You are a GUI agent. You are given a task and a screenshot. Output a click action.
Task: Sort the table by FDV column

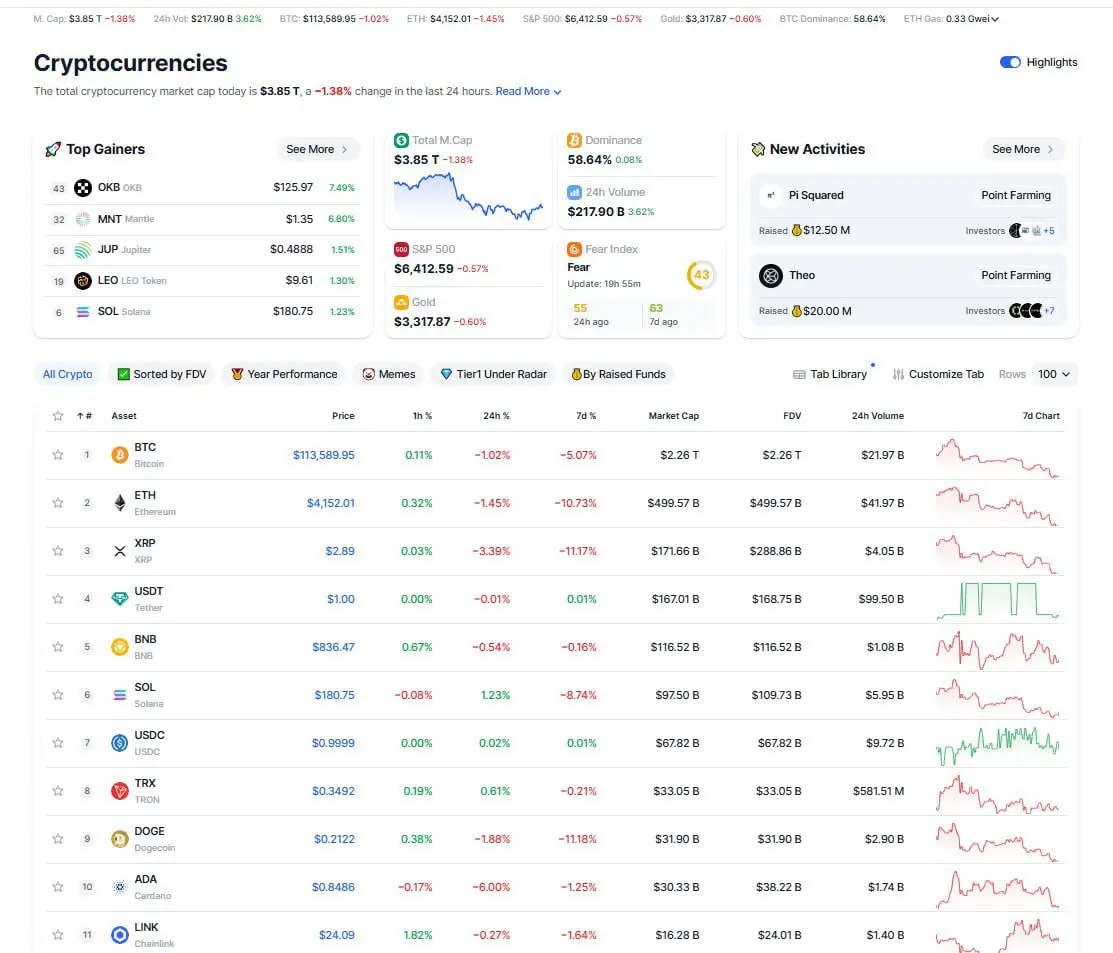792,416
